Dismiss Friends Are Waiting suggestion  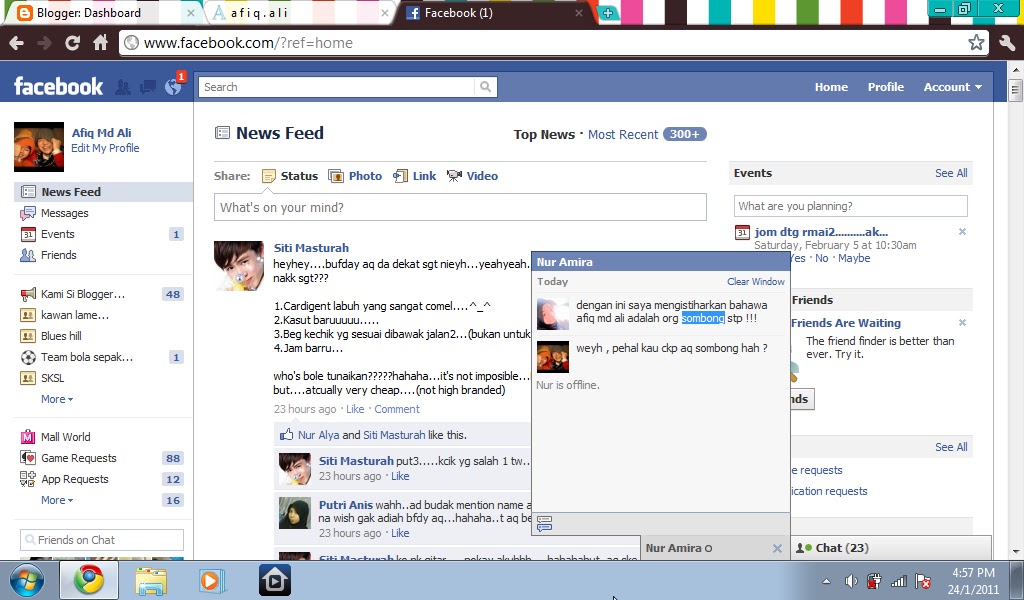pos(962,323)
